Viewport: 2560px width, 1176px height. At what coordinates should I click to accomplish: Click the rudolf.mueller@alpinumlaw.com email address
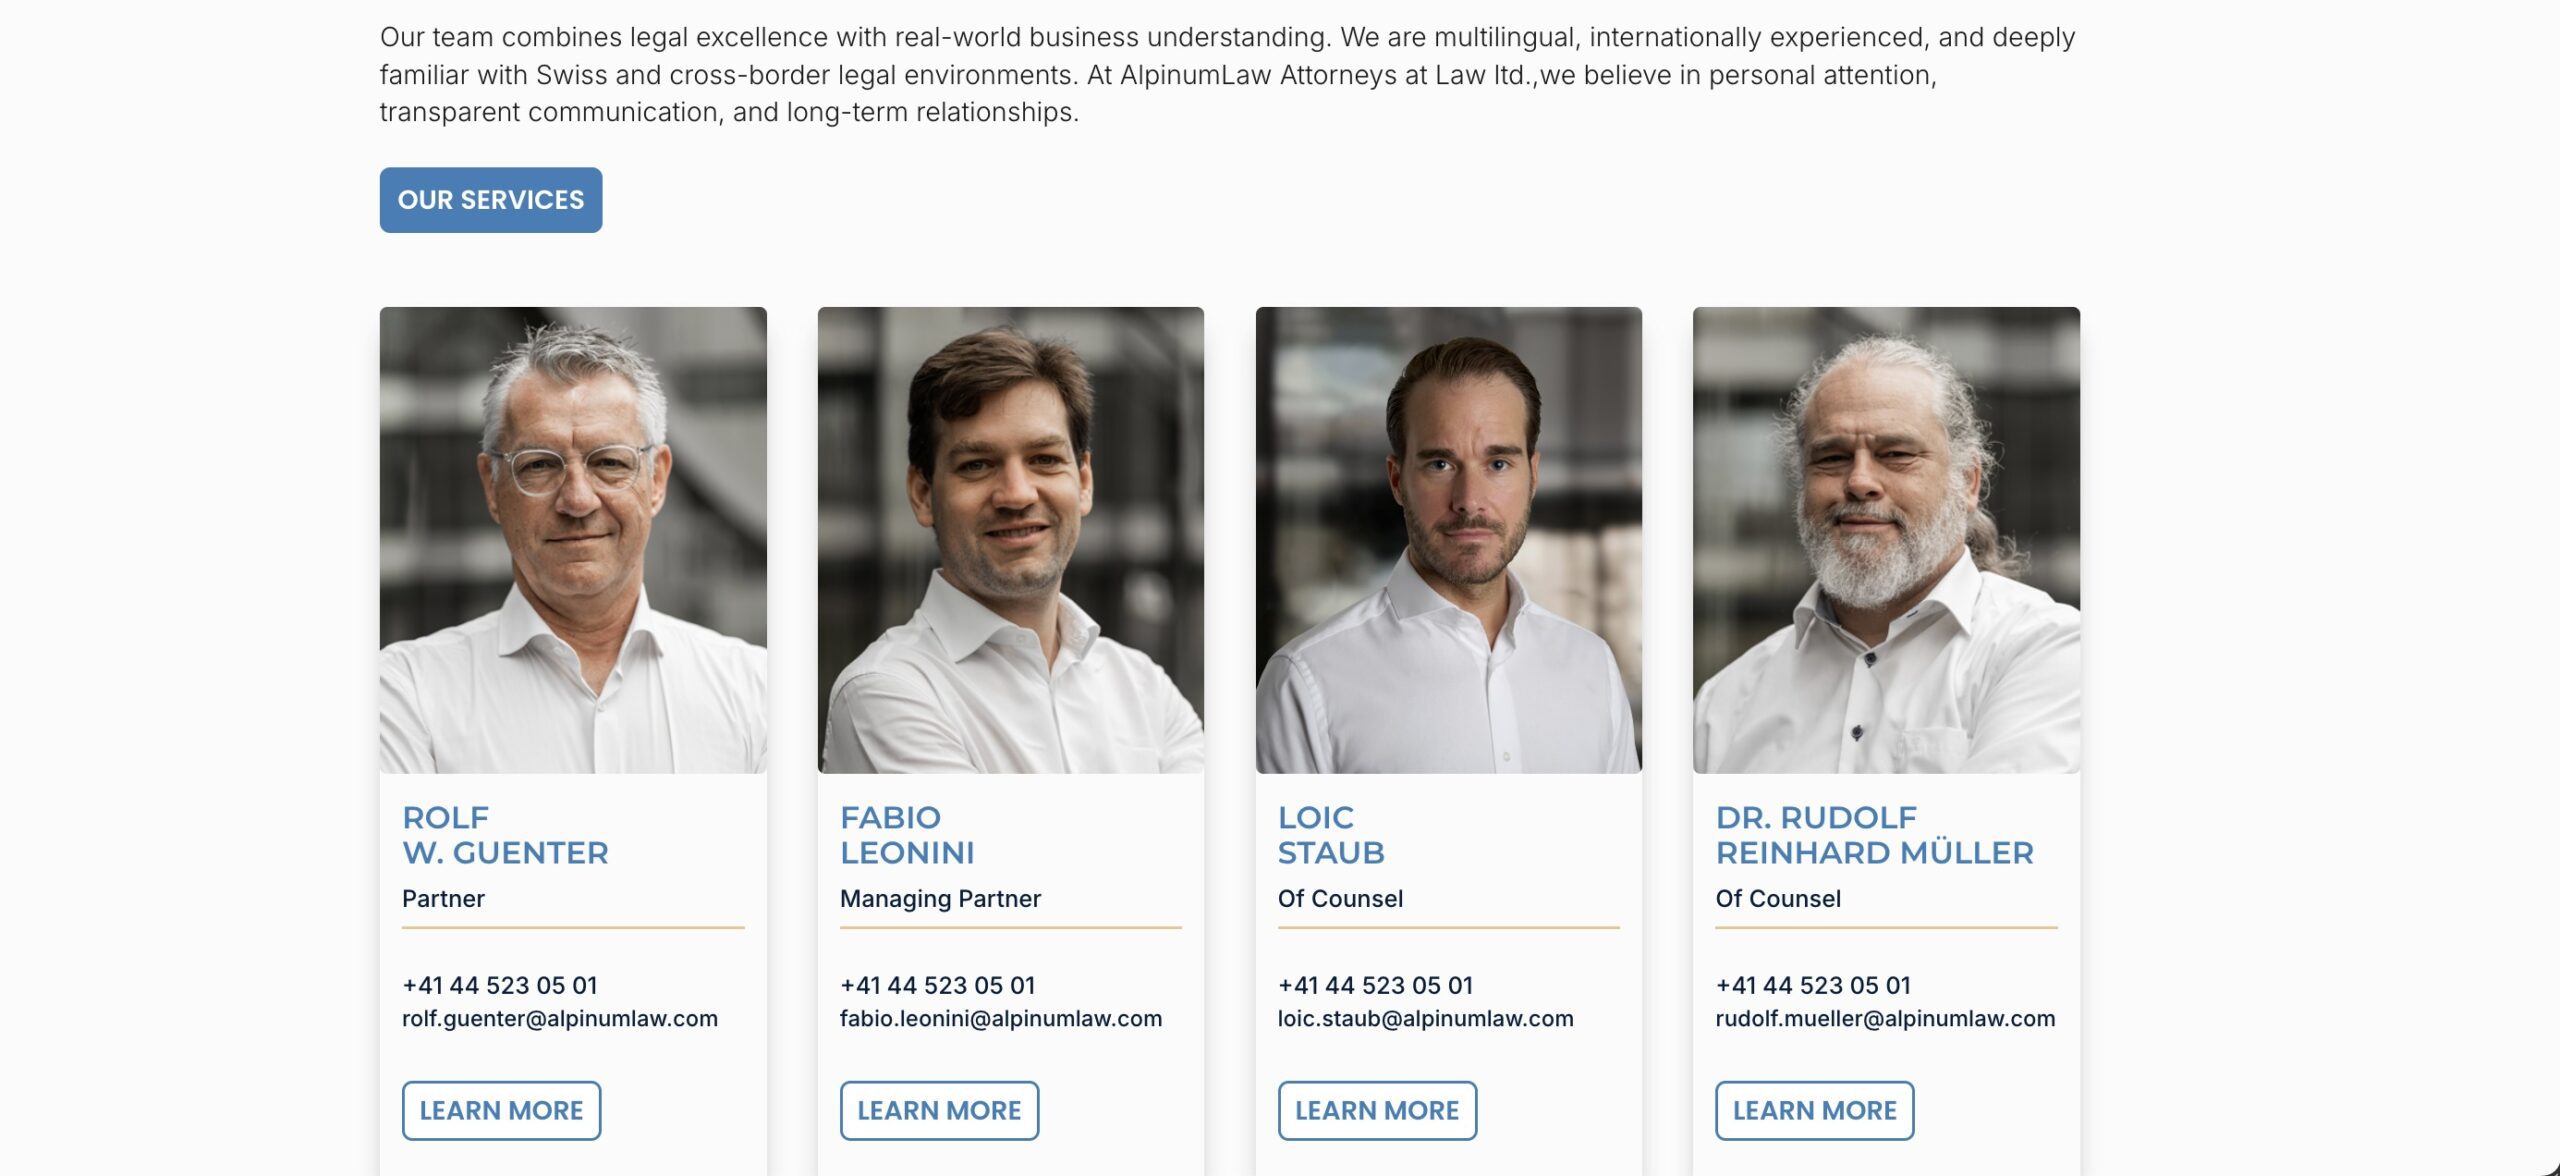[x=1885, y=1019]
